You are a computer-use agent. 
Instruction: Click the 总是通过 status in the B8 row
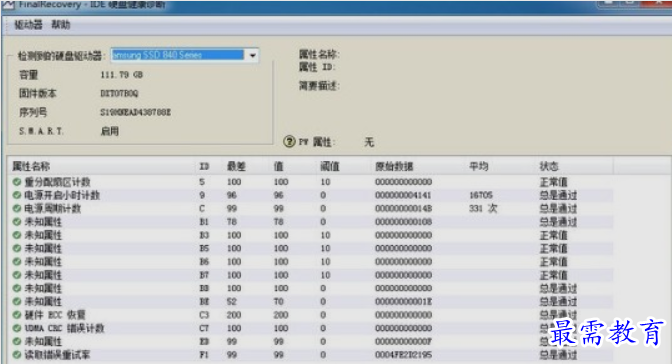558,288
